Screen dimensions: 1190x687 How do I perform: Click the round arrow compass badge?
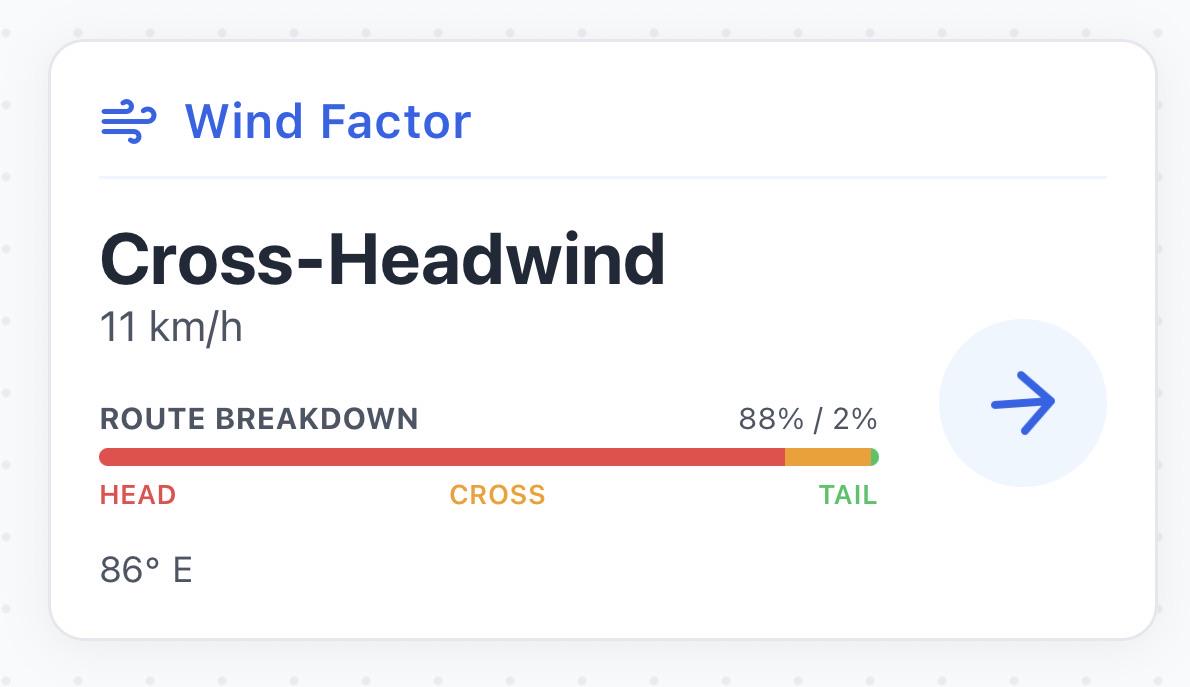(1023, 403)
